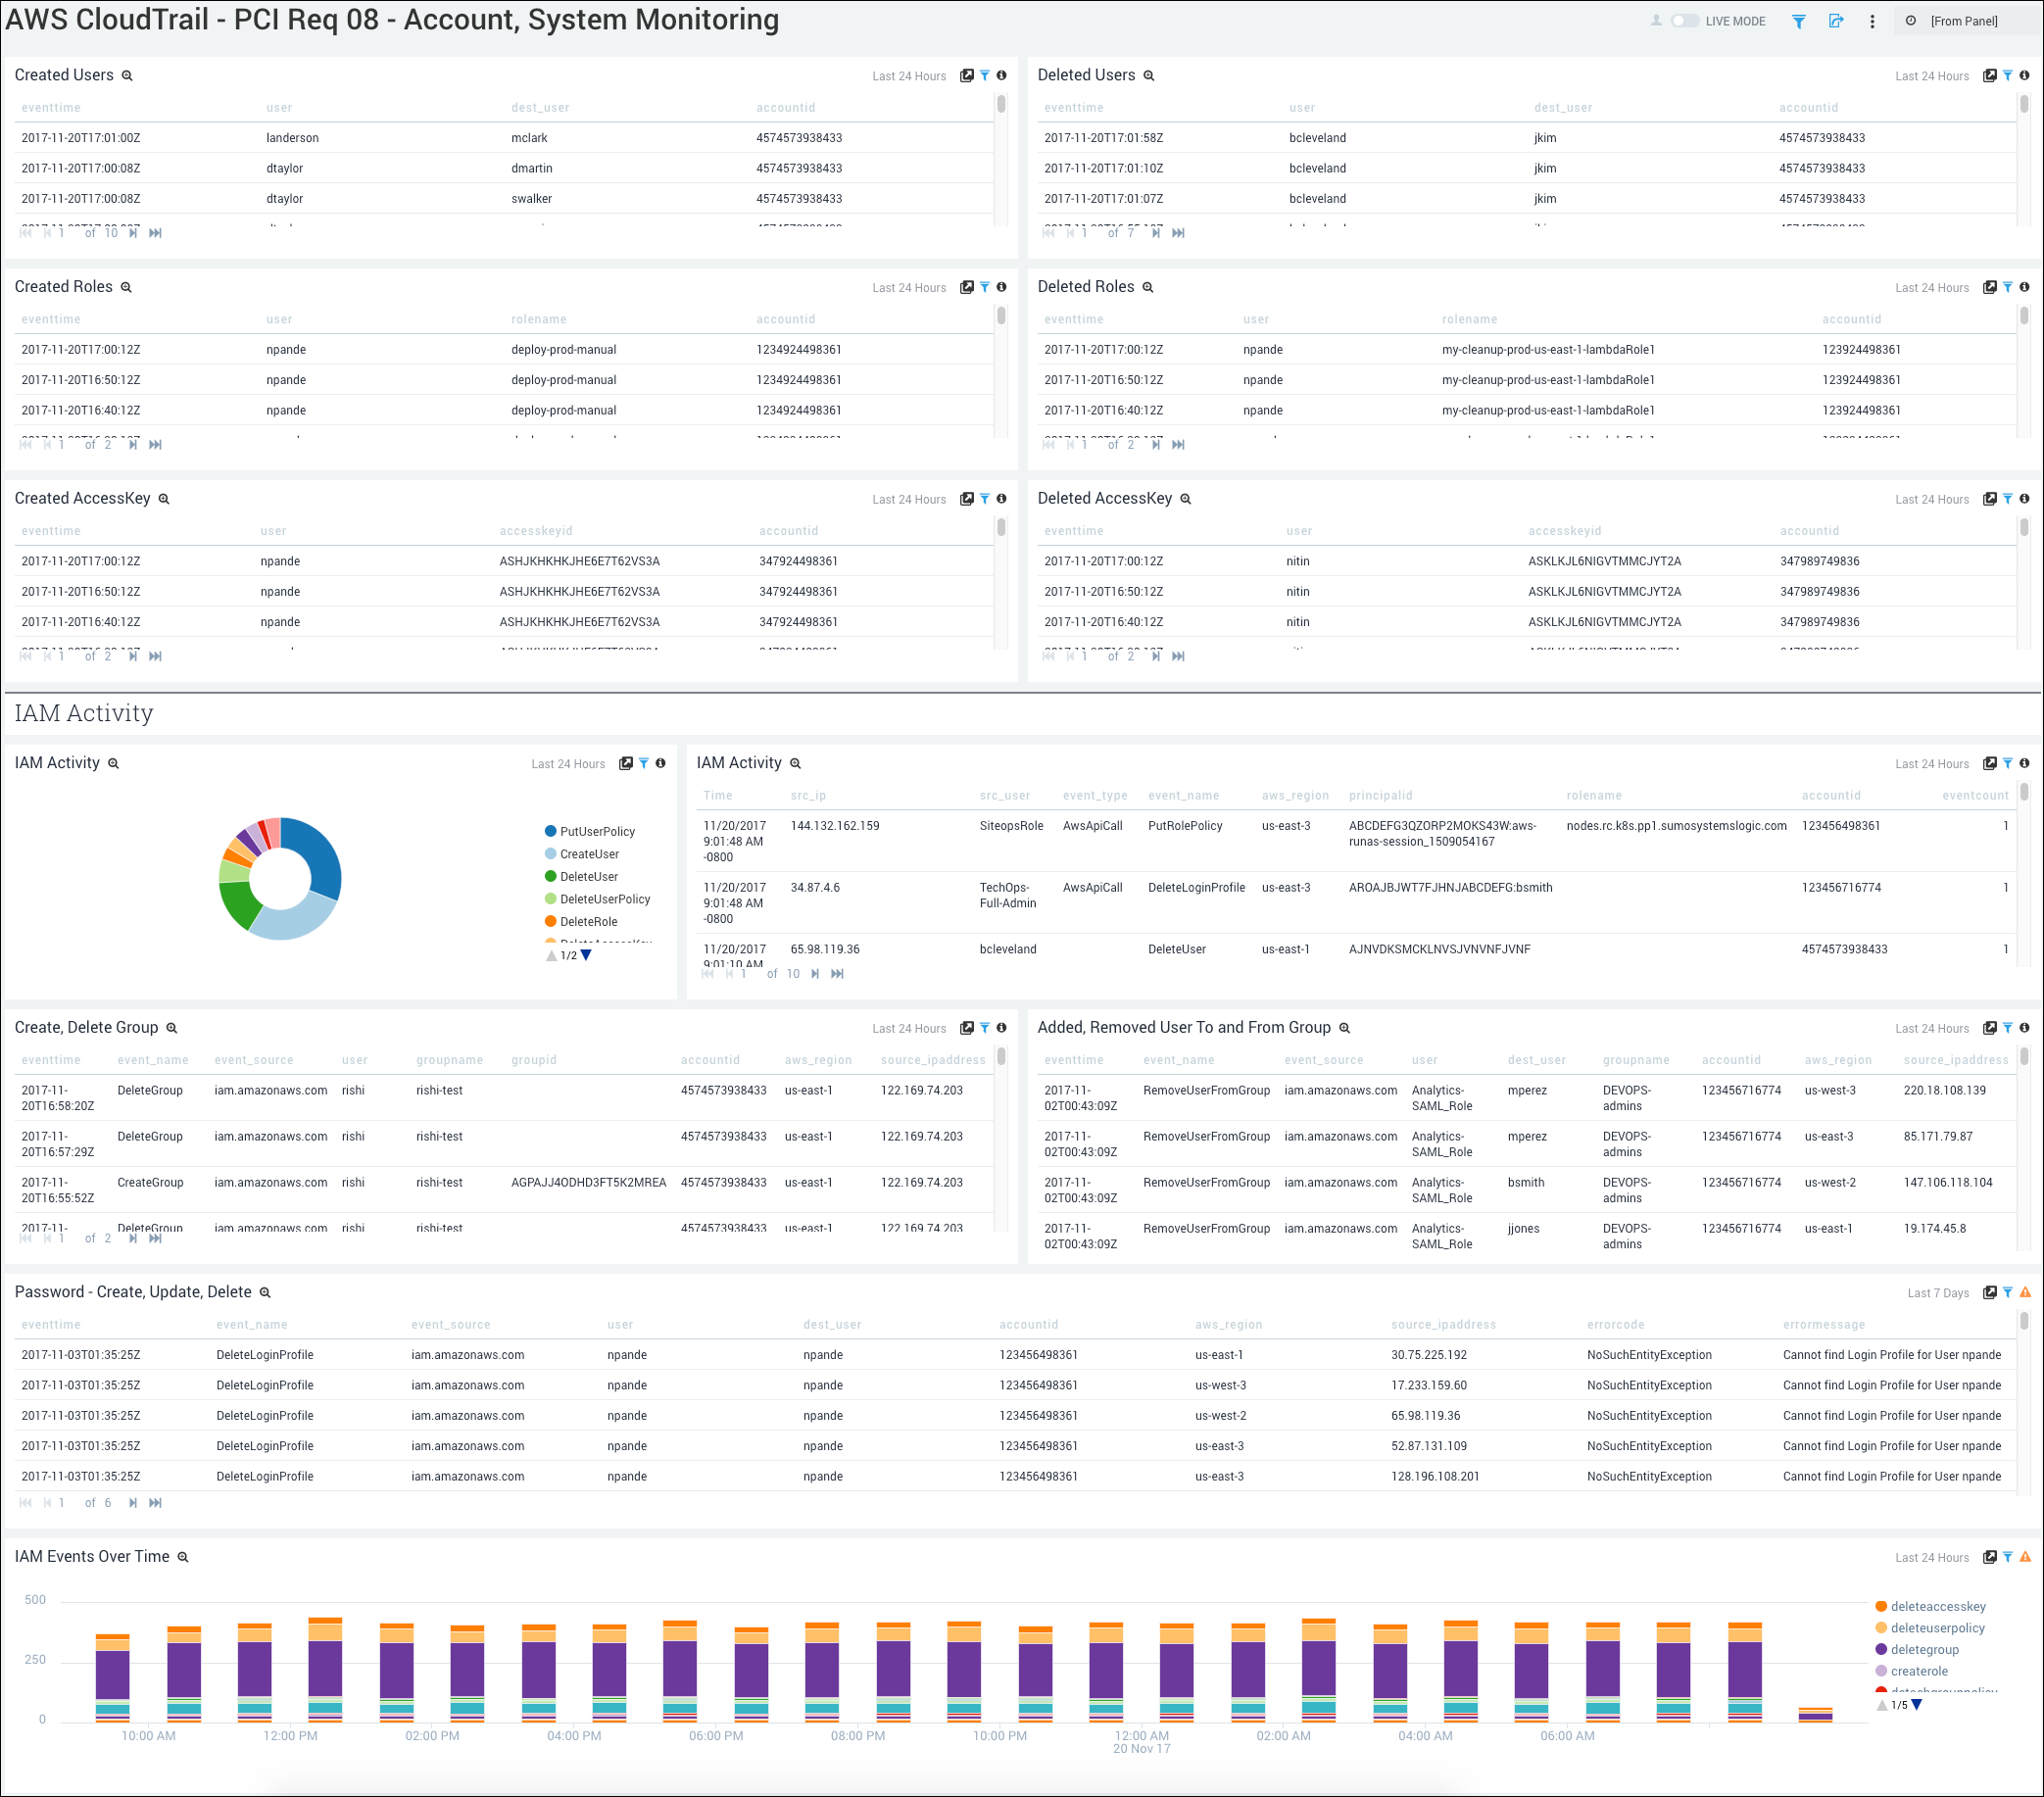Expand the donut chart legend to page 2
This screenshot has height=1797, width=2044.
click(585, 955)
